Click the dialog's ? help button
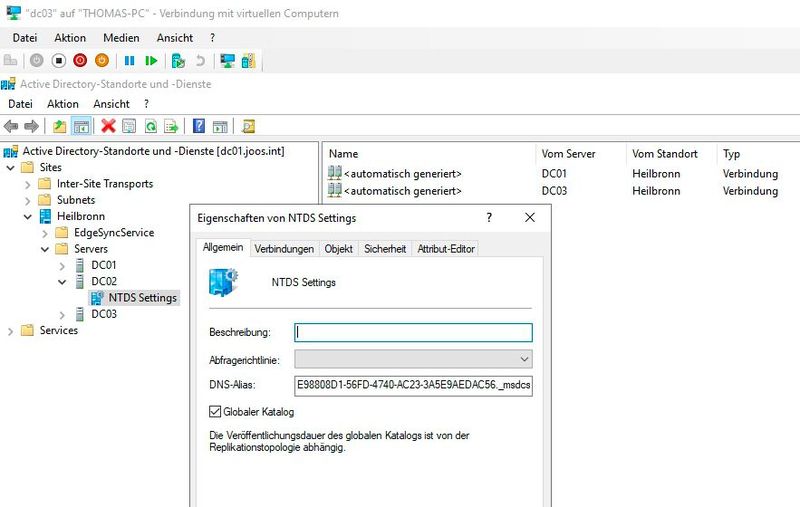This screenshot has height=507, width=800. point(489,218)
